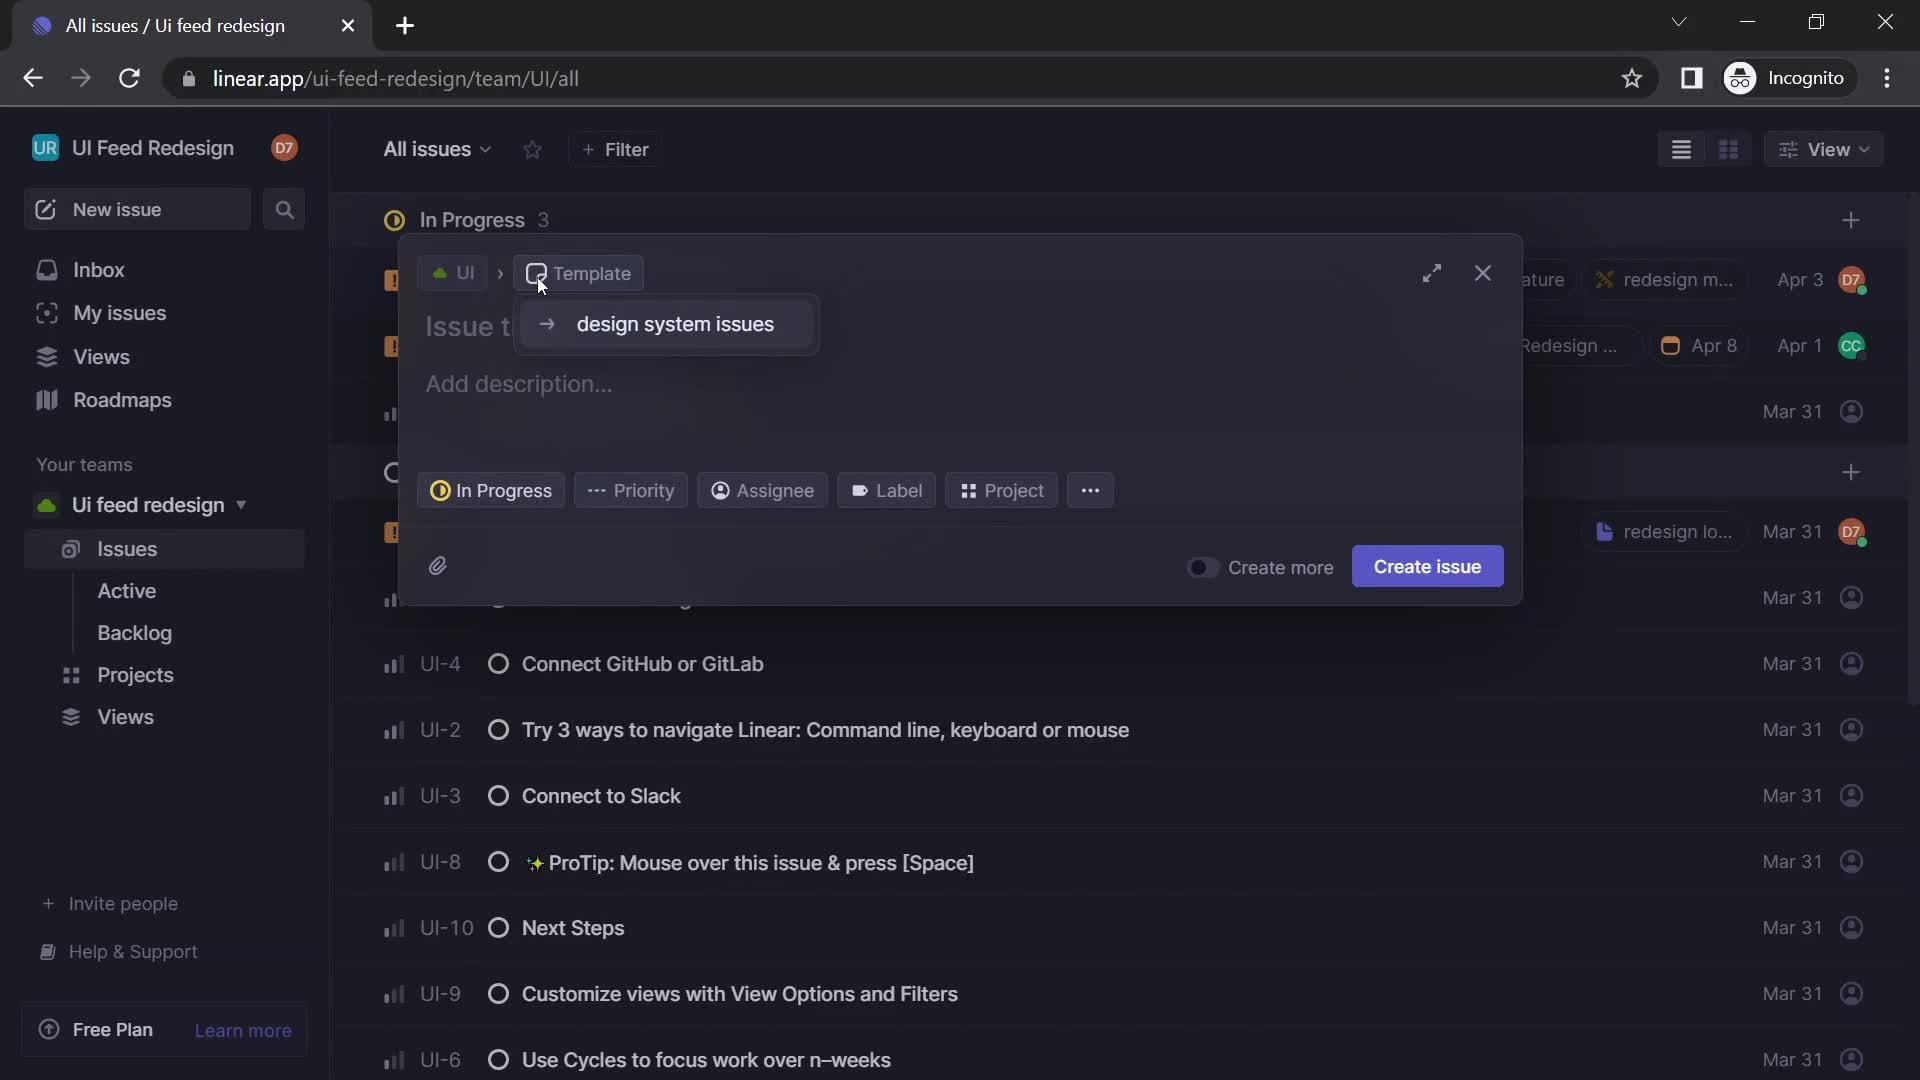Open All issues dropdown menu
1920x1080 pixels.
tap(435, 149)
